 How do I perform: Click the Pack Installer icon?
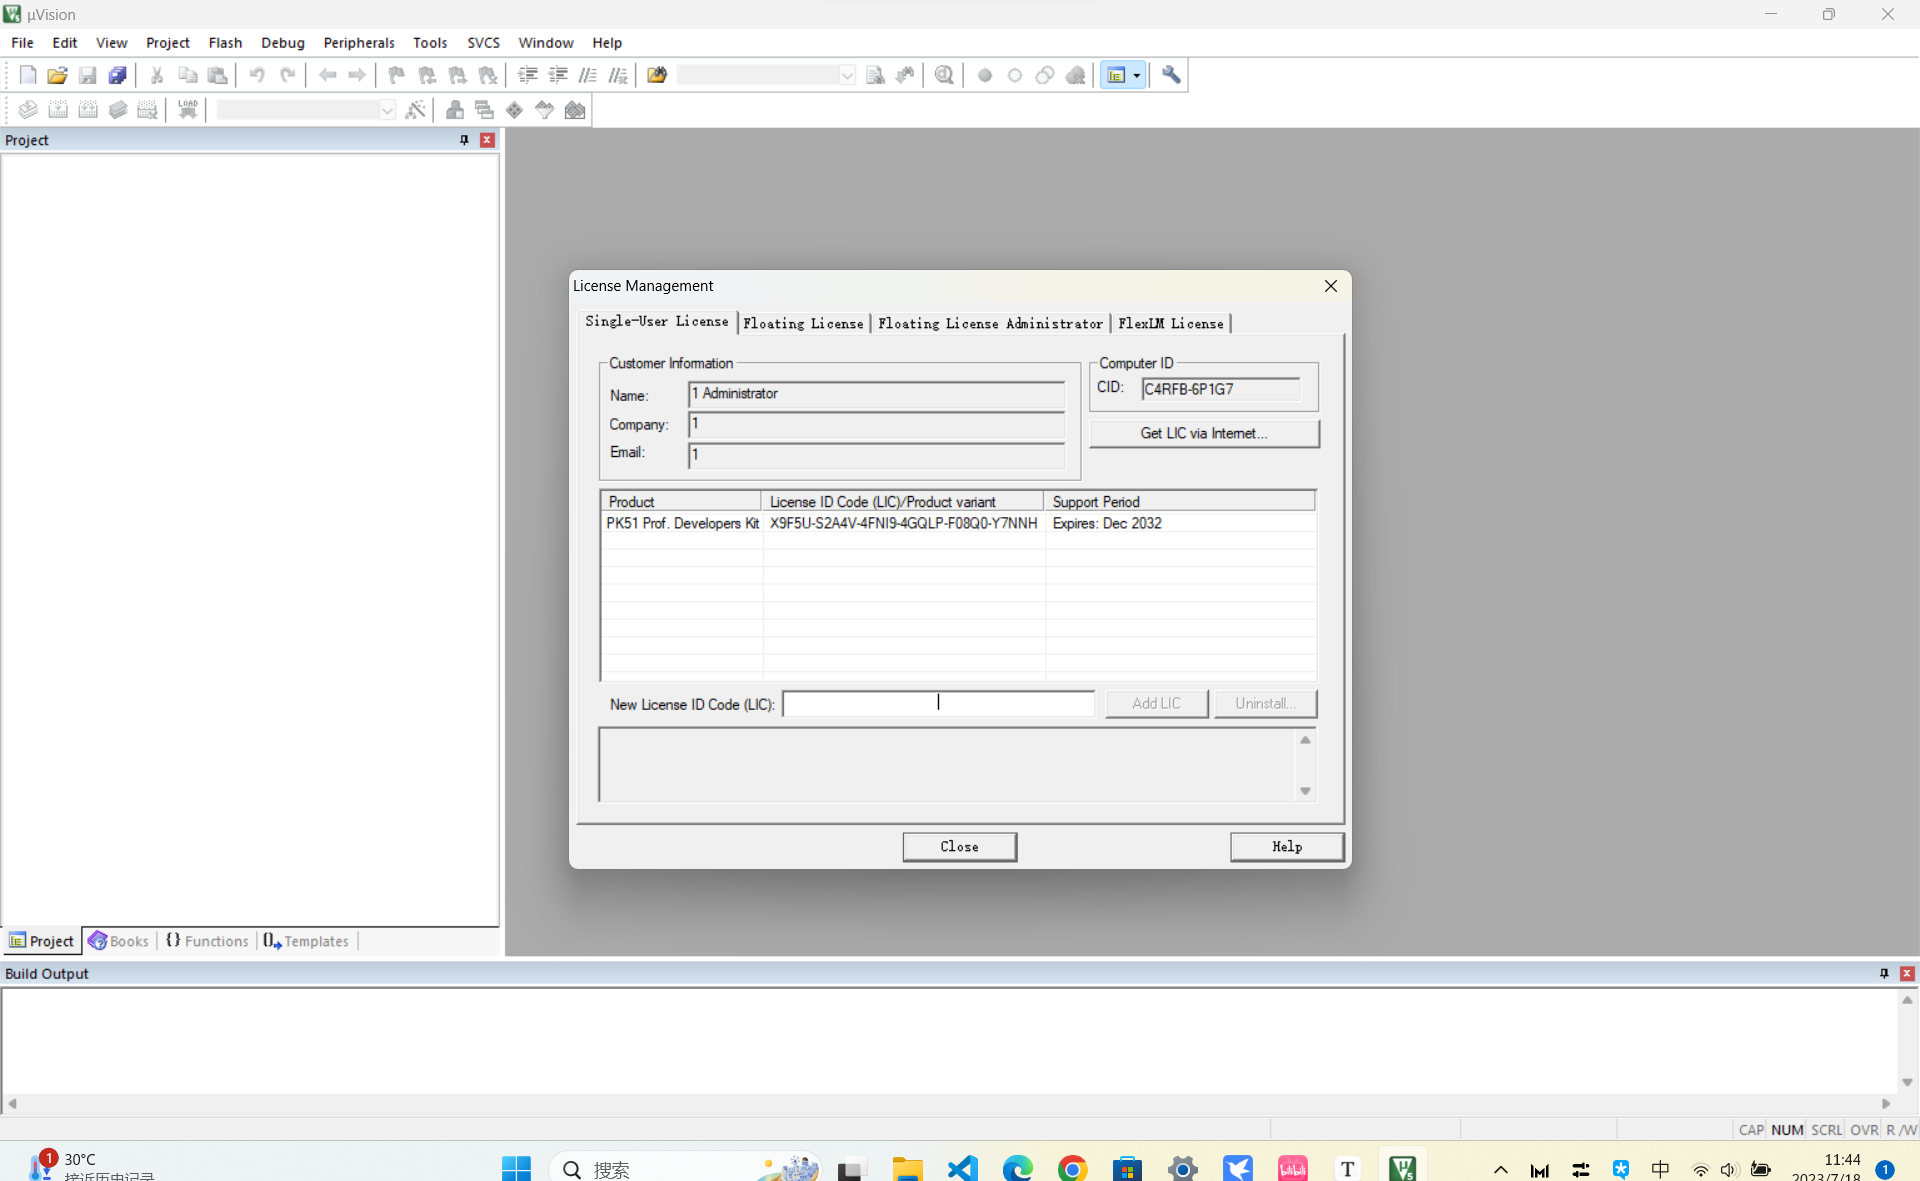click(575, 110)
